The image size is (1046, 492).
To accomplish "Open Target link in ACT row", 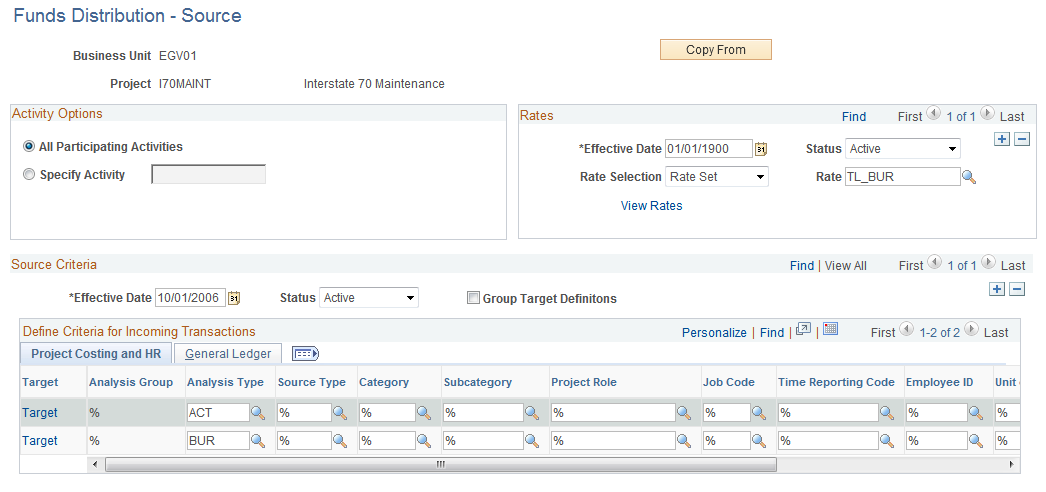I will [x=40, y=413].
